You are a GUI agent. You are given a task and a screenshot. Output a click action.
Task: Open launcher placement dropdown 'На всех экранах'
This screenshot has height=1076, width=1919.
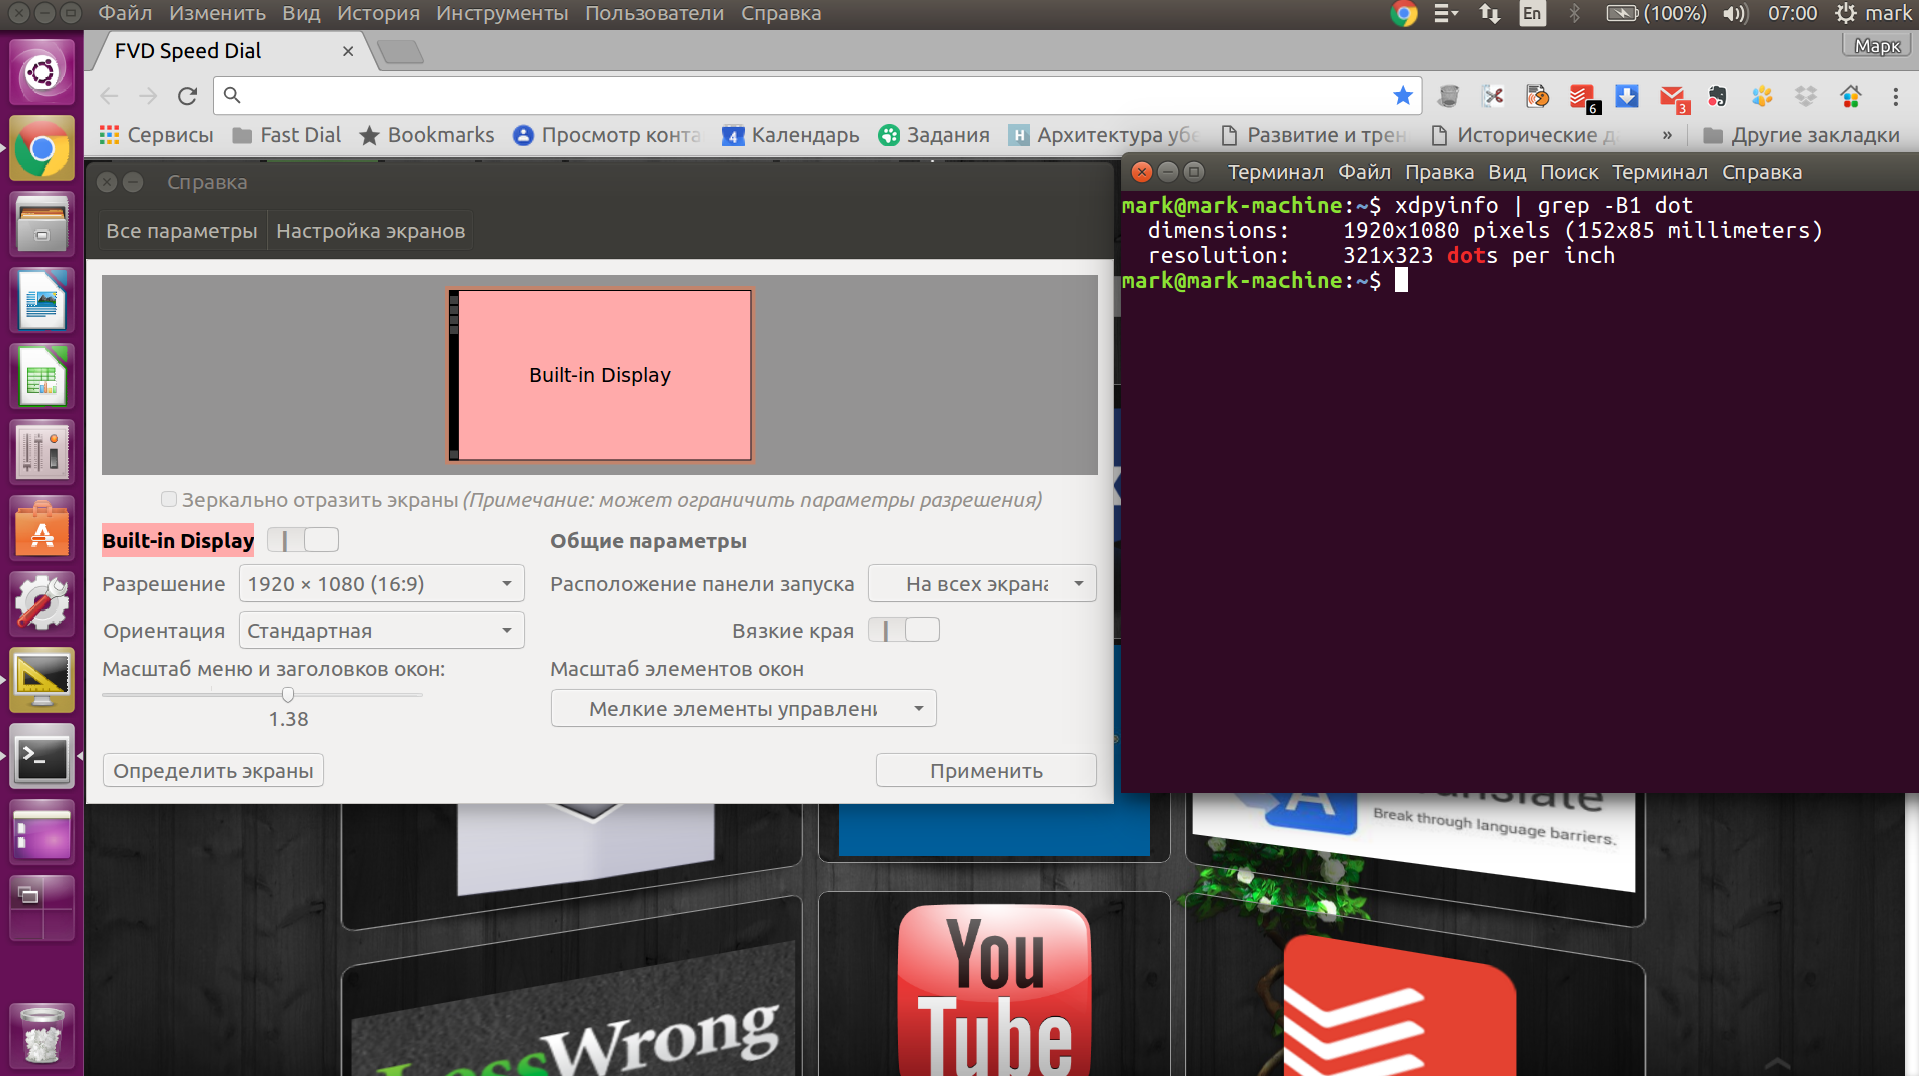click(x=982, y=584)
